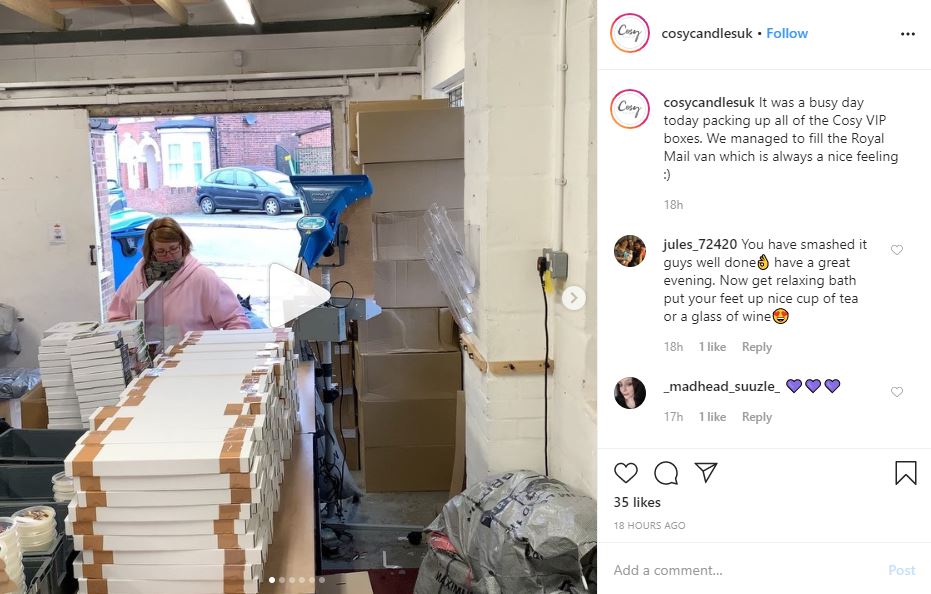
Task: Open the three-dots more options menu
Action: tap(907, 34)
